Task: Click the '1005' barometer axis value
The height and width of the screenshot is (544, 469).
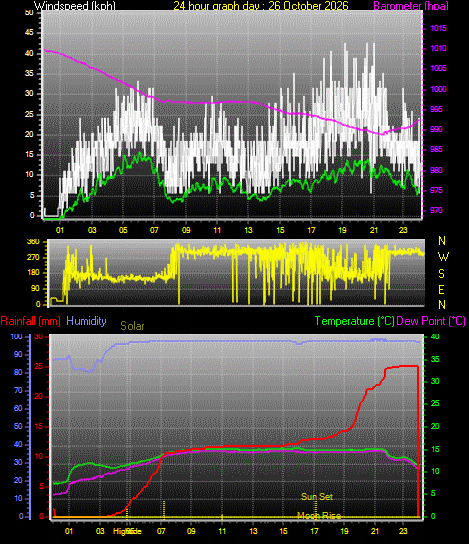Action: click(438, 68)
